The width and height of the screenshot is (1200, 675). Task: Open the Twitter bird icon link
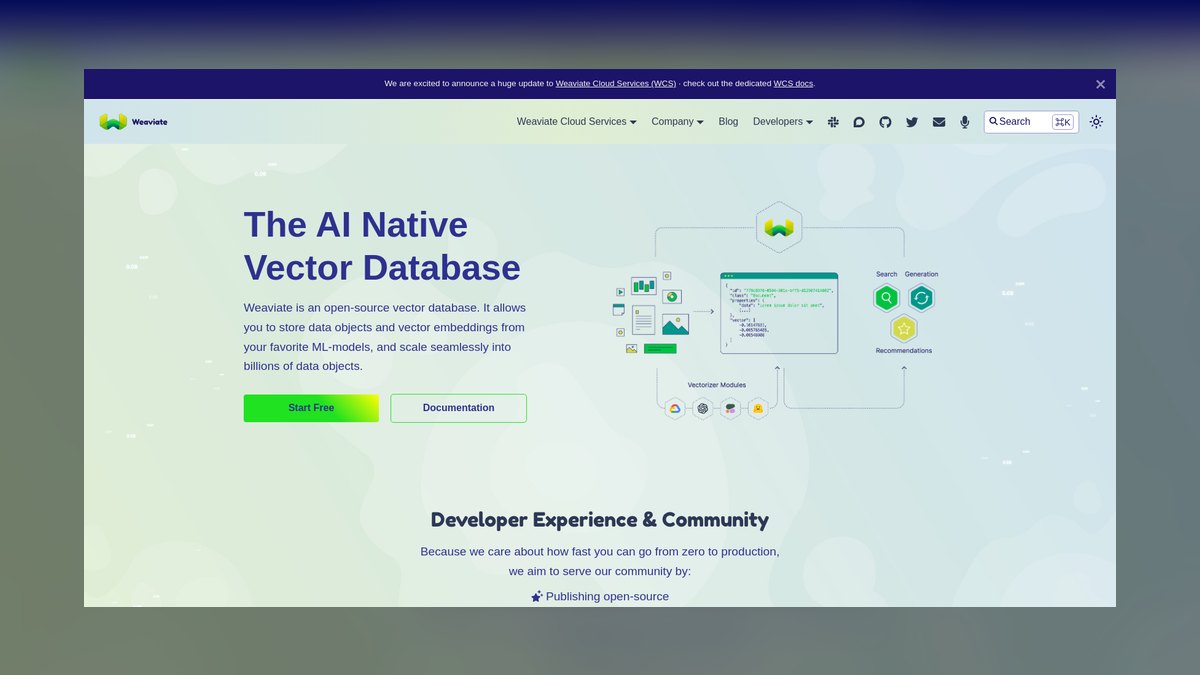click(912, 122)
